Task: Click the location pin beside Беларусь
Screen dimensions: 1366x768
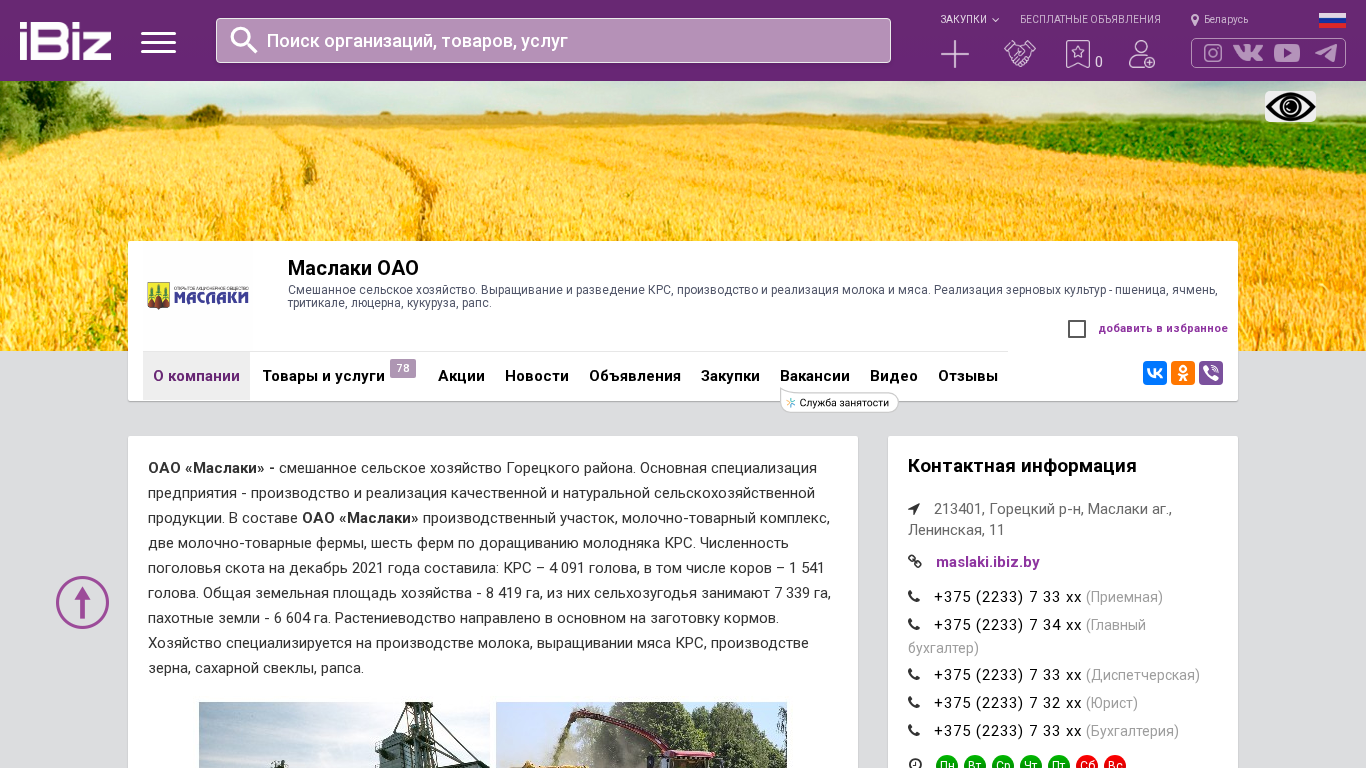Action: coord(1195,20)
